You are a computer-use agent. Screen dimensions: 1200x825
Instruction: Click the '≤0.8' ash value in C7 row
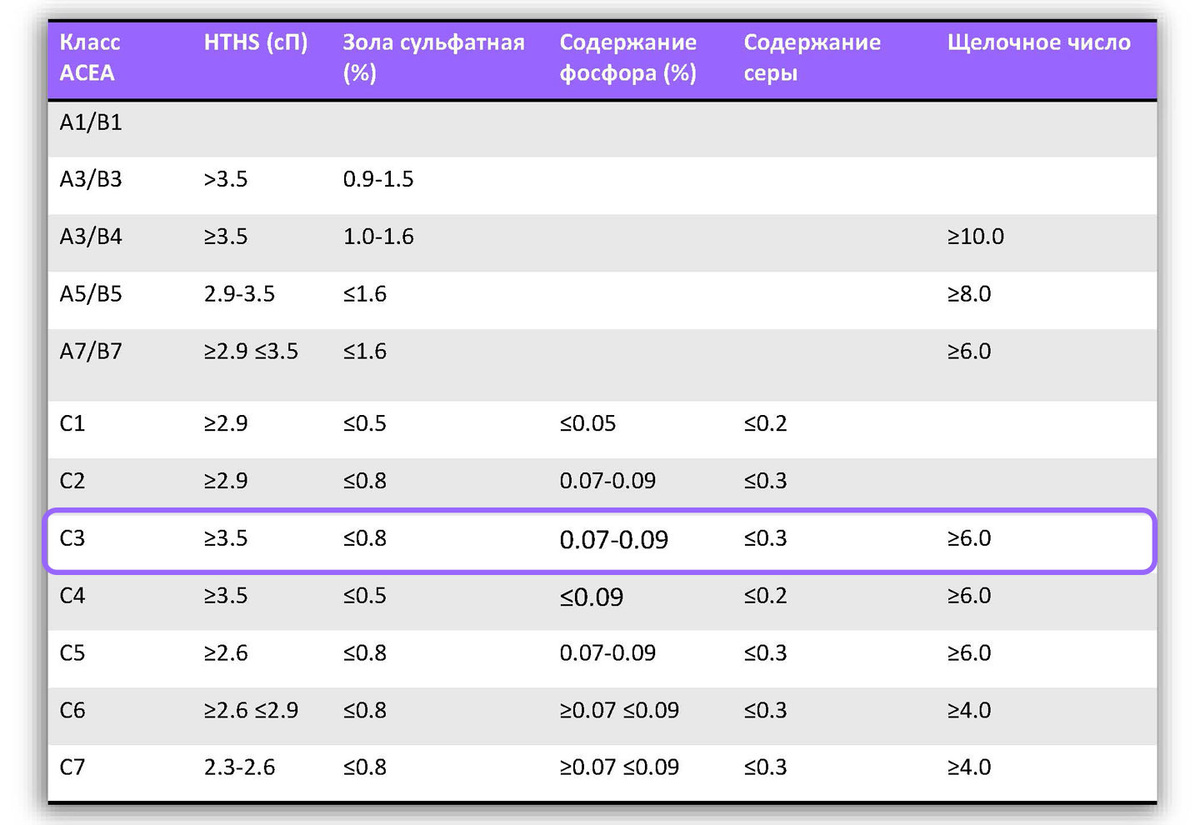(x=364, y=767)
